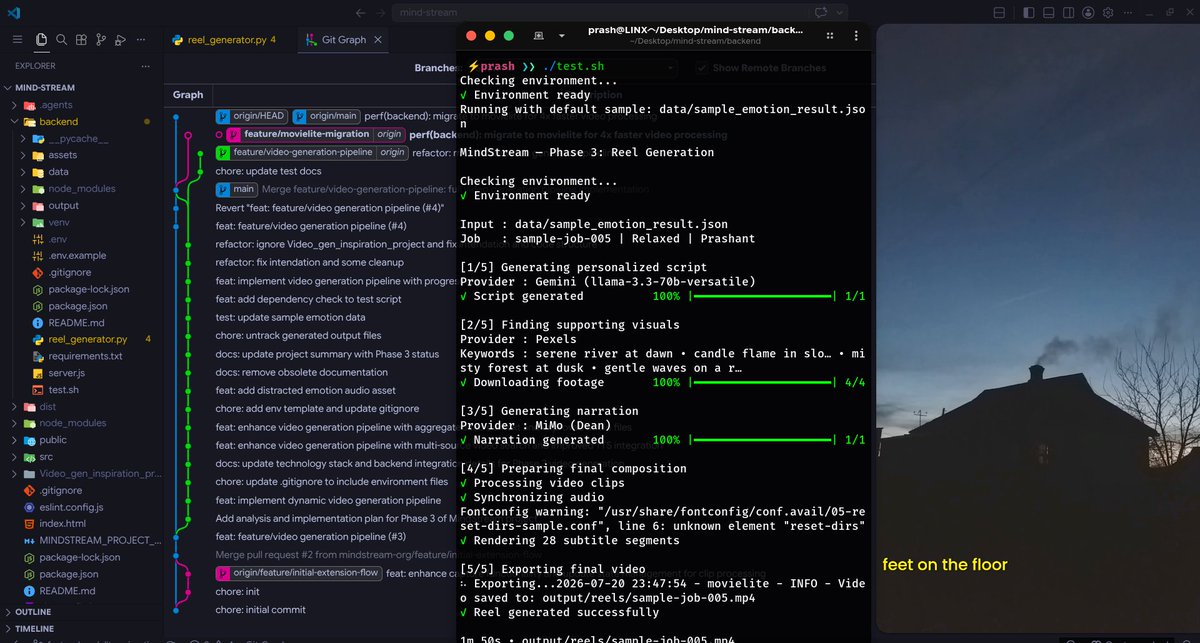Viewport: 1200px width, 643px height.
Task: Select commit 'chore: update test docs'
Action: coord(268,171)
